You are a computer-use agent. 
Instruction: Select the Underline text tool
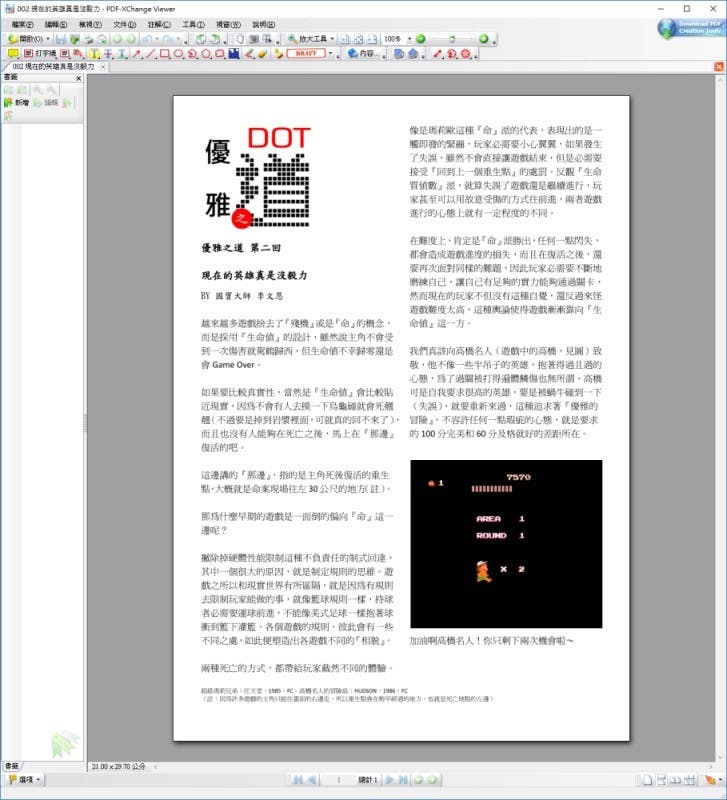click(122, 53)
